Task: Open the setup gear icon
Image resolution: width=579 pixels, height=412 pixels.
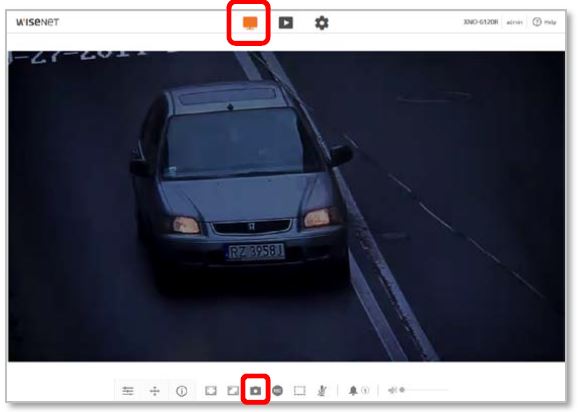Action: 321,23
